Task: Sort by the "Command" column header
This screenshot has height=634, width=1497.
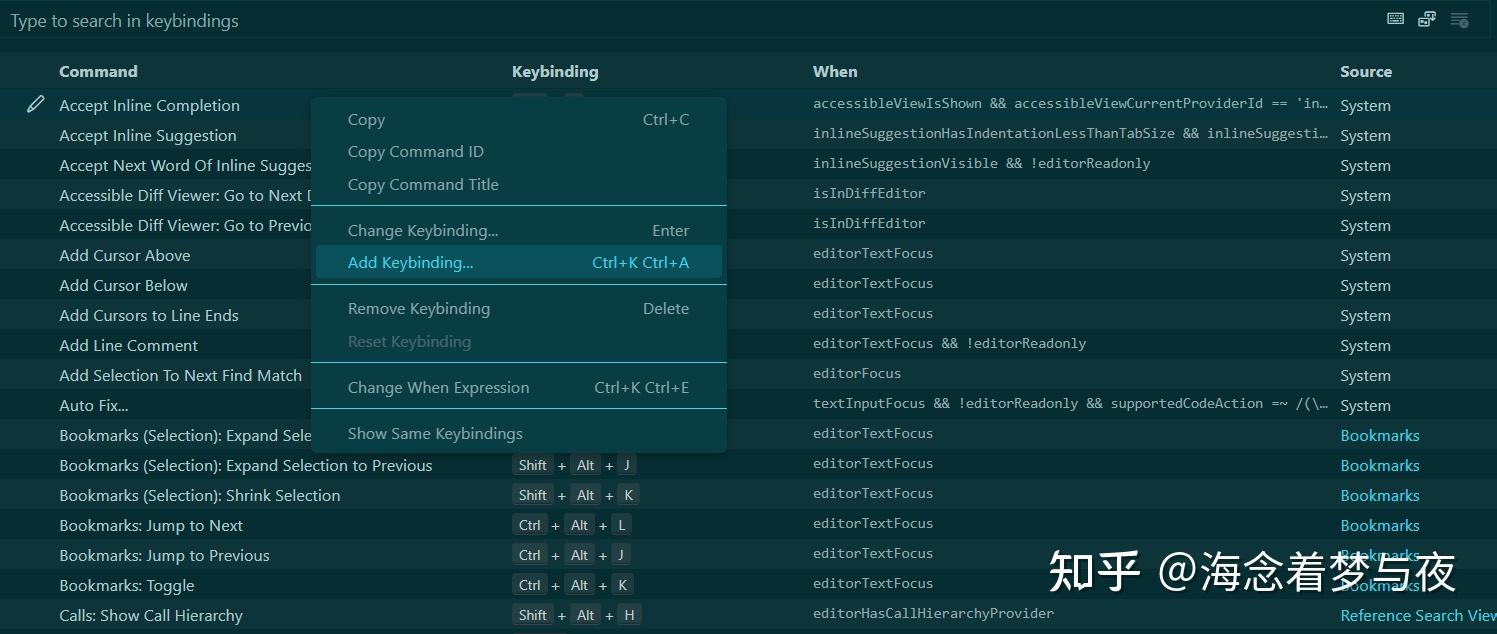Action: pyautogui.click(x=98, y=71)
